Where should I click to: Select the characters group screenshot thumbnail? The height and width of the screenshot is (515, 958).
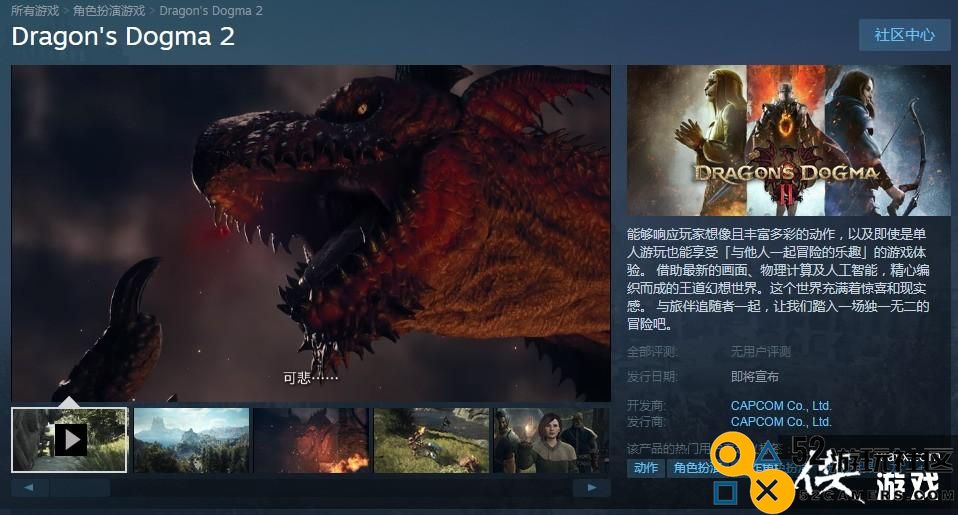pyautogui.click(x=551, y=440)
